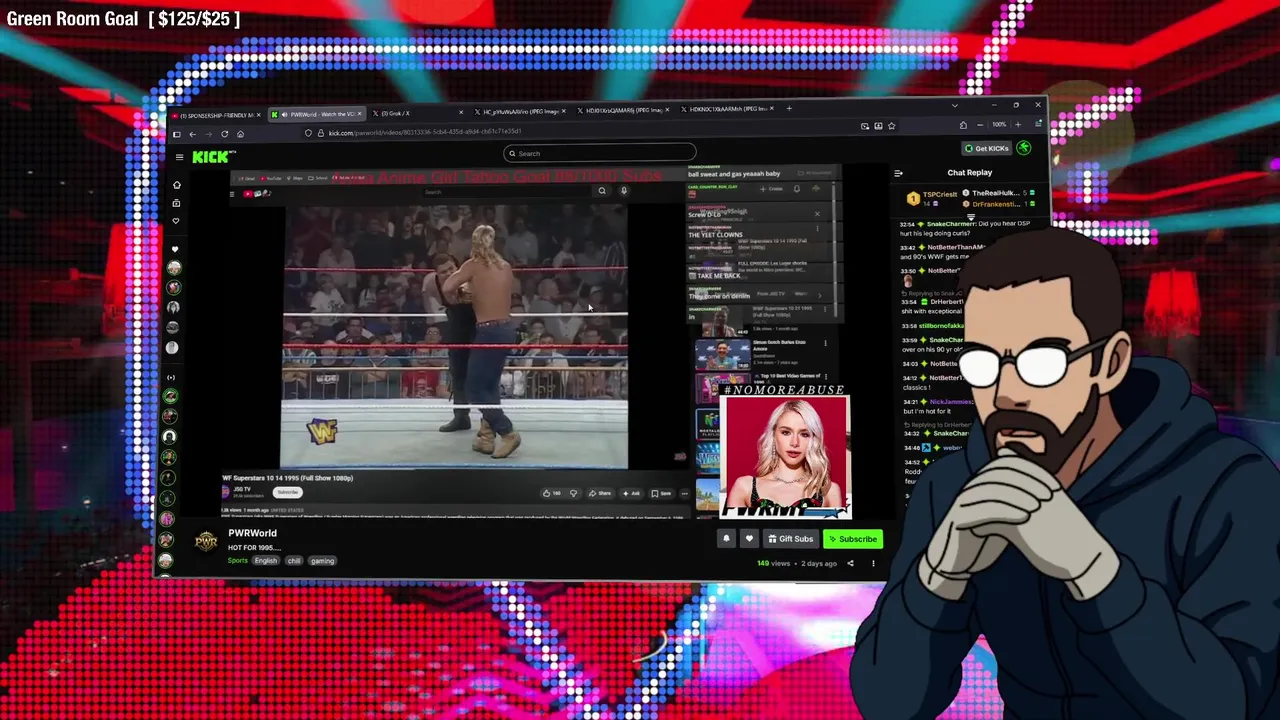Screen dimensions: 1280x720
Task: Open the Kick hamburger menu
Action: 179,157
